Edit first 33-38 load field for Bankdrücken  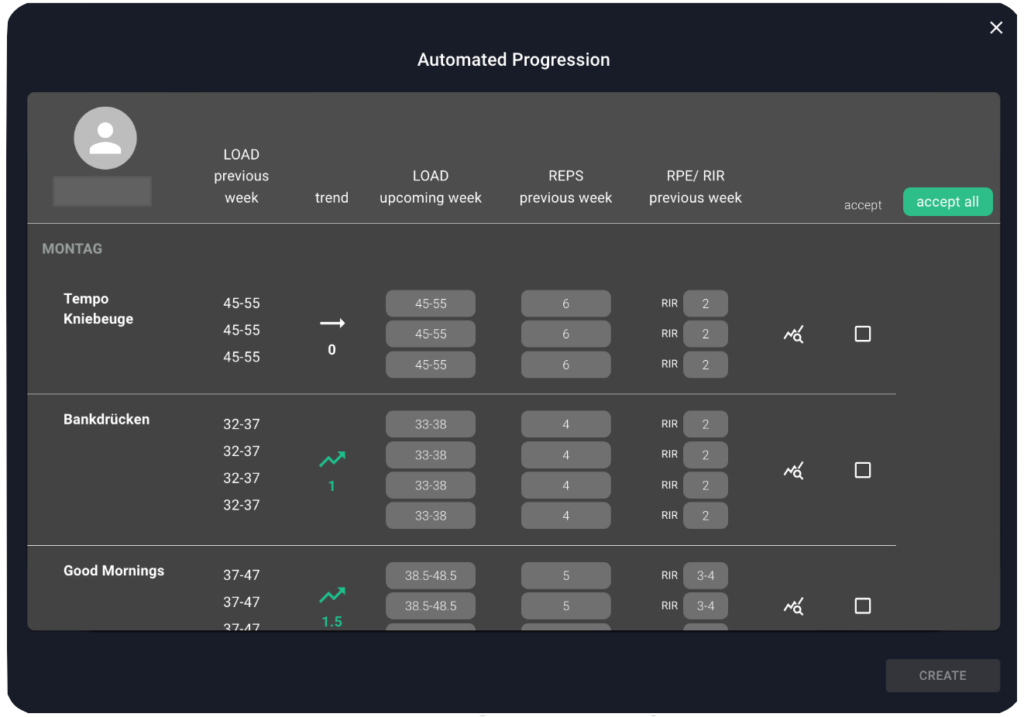pos(431,424)
